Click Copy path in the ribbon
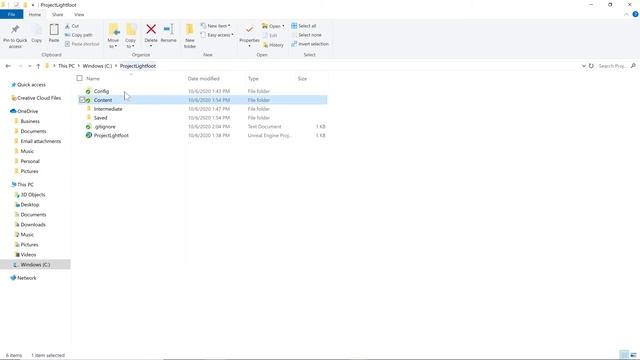The width and height of the screenshot is (640, 360). click(79, 35)
